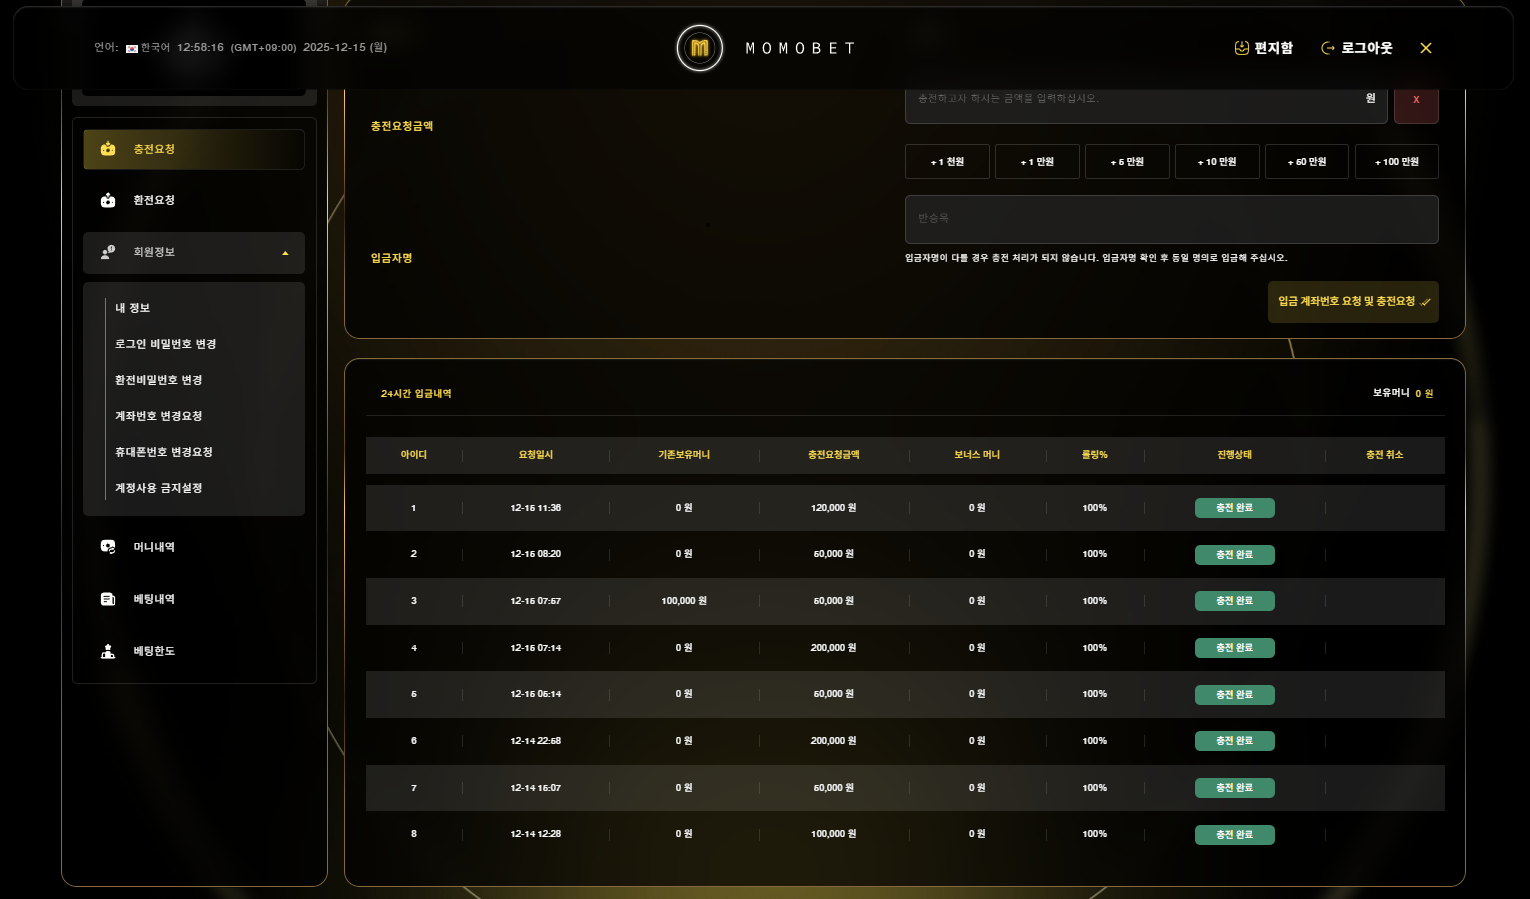1530x899 pixels.
Task: Open 로그인 비밀번호 변경 menu item
Action: click(165, 344)
